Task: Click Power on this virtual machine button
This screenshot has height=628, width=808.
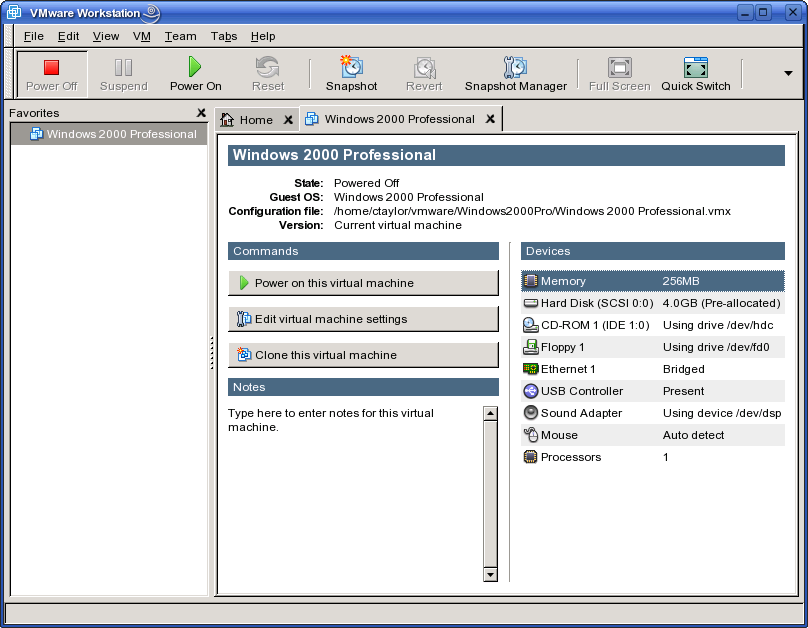Action: [x=363, y=283]
